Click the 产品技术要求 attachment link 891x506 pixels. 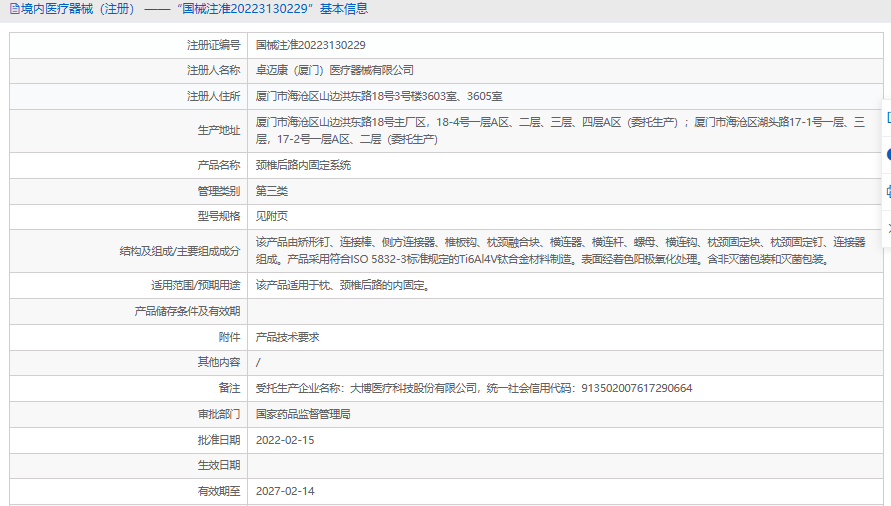[288, 337]
